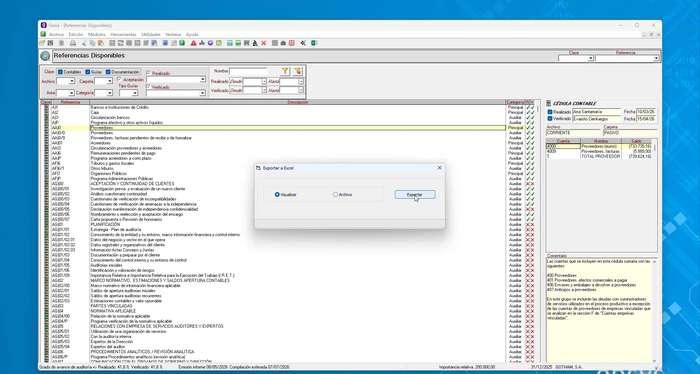Click the yellow funnel filter icon
Viewport: 700px width, 374px height.
(x=285, y=71)
